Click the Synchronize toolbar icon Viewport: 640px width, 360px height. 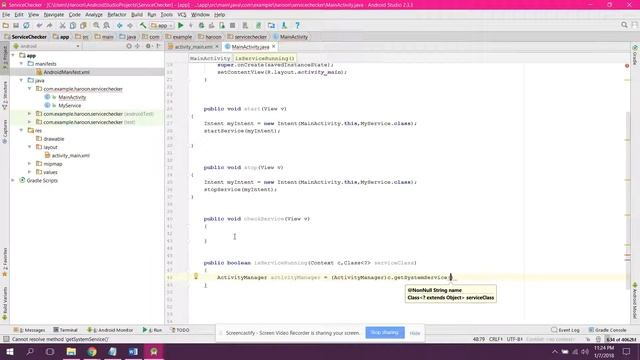[26, 25]
